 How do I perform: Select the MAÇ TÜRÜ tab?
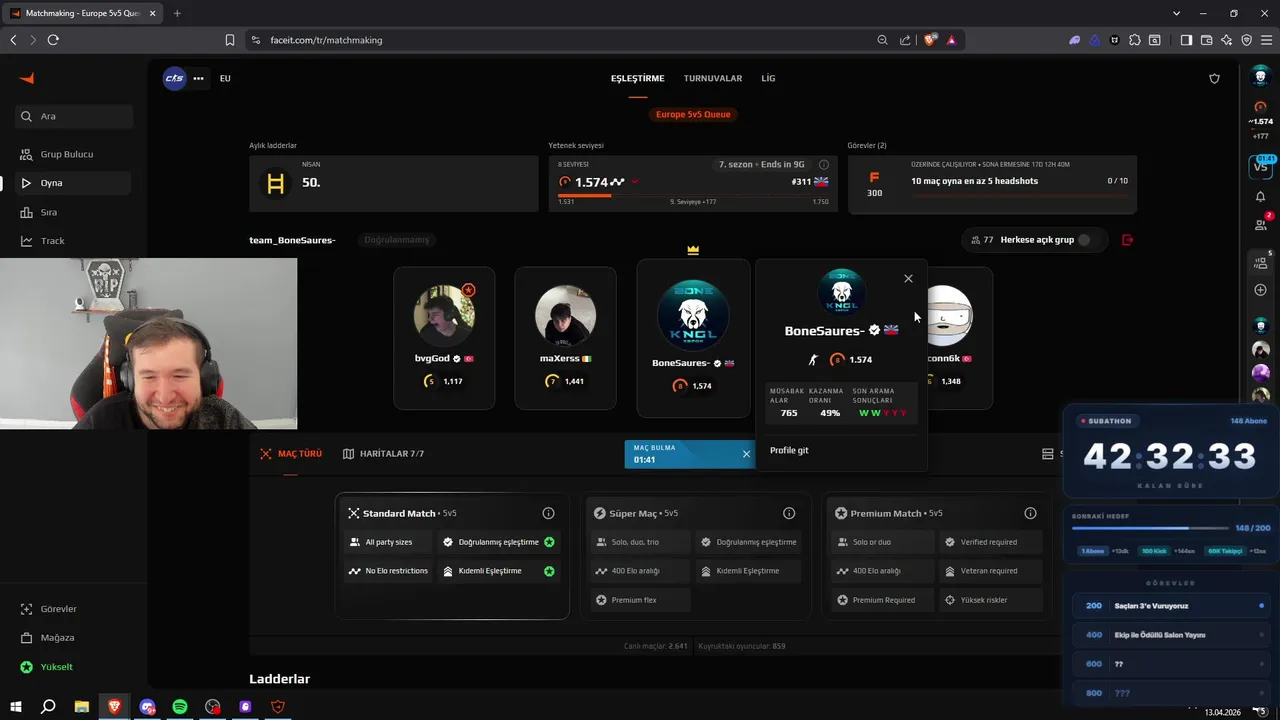click(x=291, y=454)
